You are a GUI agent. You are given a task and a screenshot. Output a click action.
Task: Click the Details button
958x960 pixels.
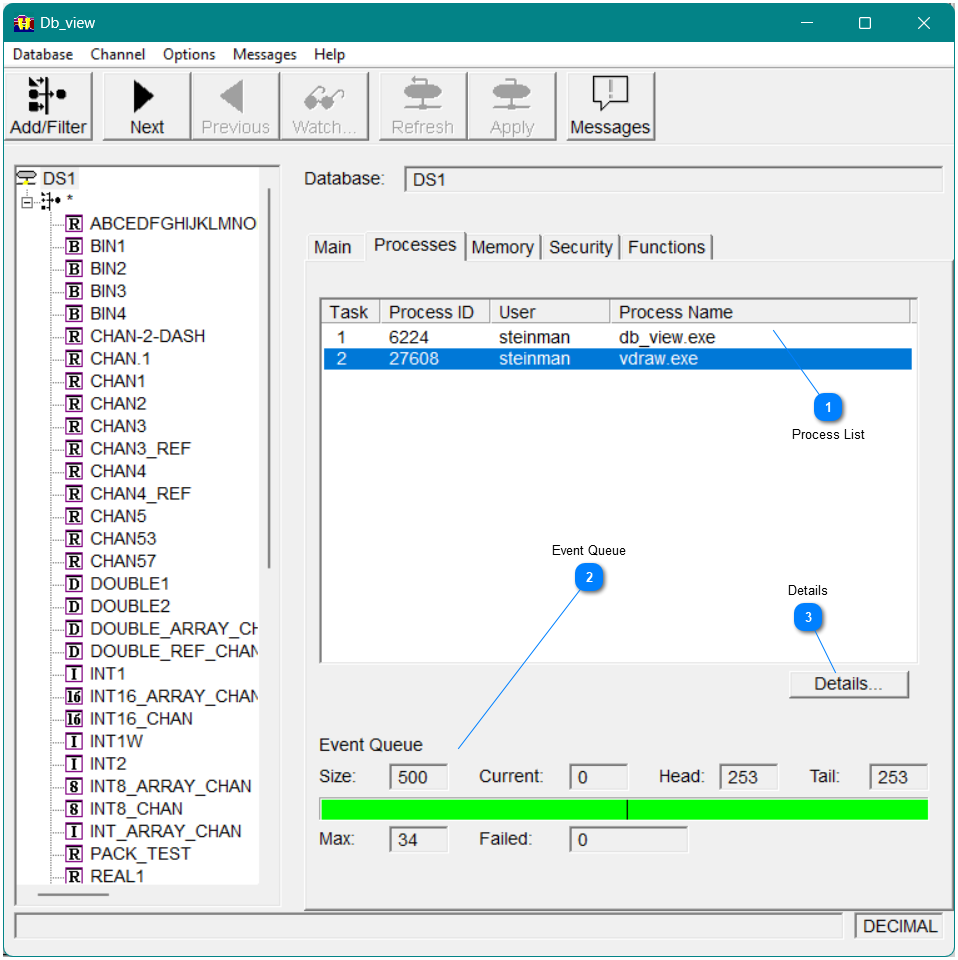point(848,683)
